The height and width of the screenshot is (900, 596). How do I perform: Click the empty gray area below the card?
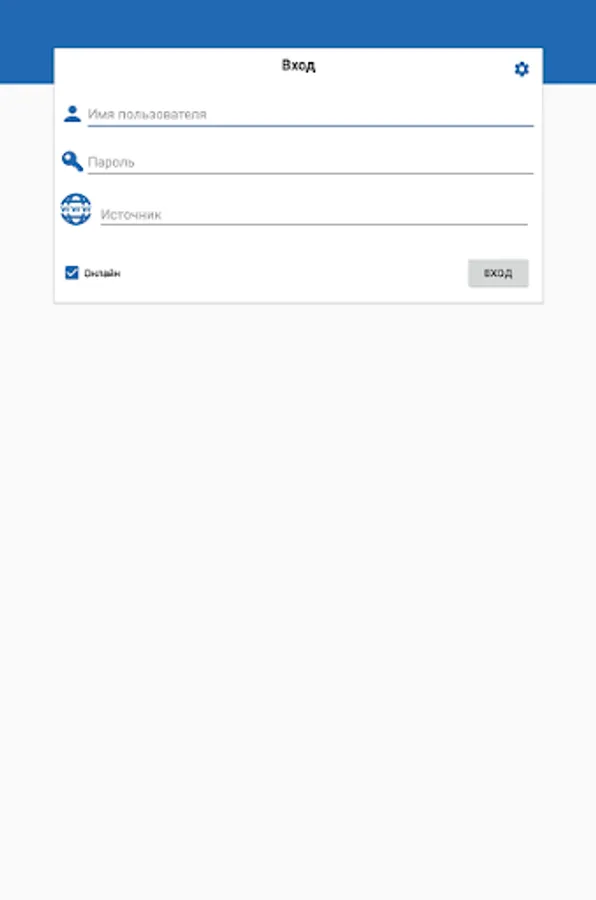pos(298,597)
